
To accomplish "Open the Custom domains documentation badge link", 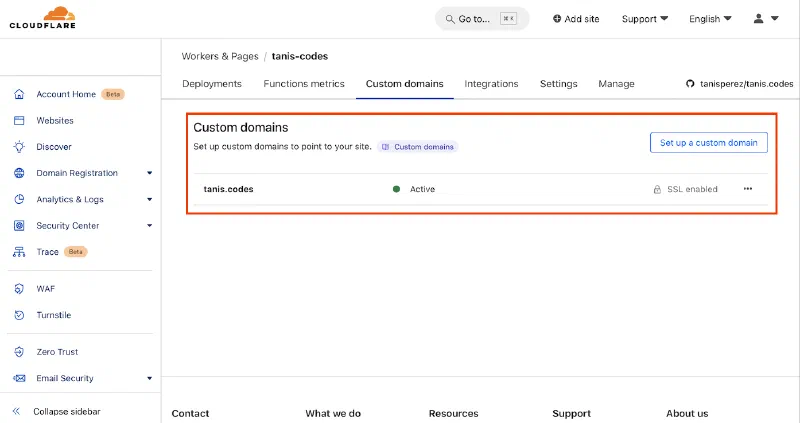I will tap(418, 147).
